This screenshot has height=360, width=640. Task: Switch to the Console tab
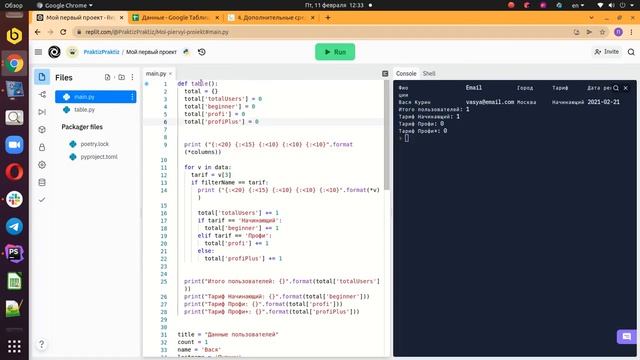coord(406,73)
